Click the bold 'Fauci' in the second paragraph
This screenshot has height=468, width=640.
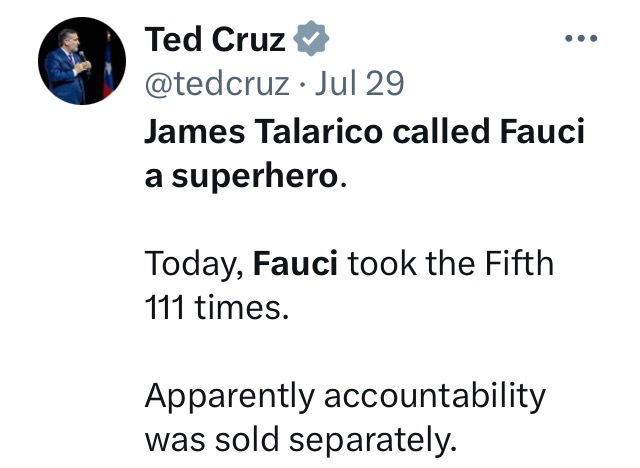pos(295,263)
